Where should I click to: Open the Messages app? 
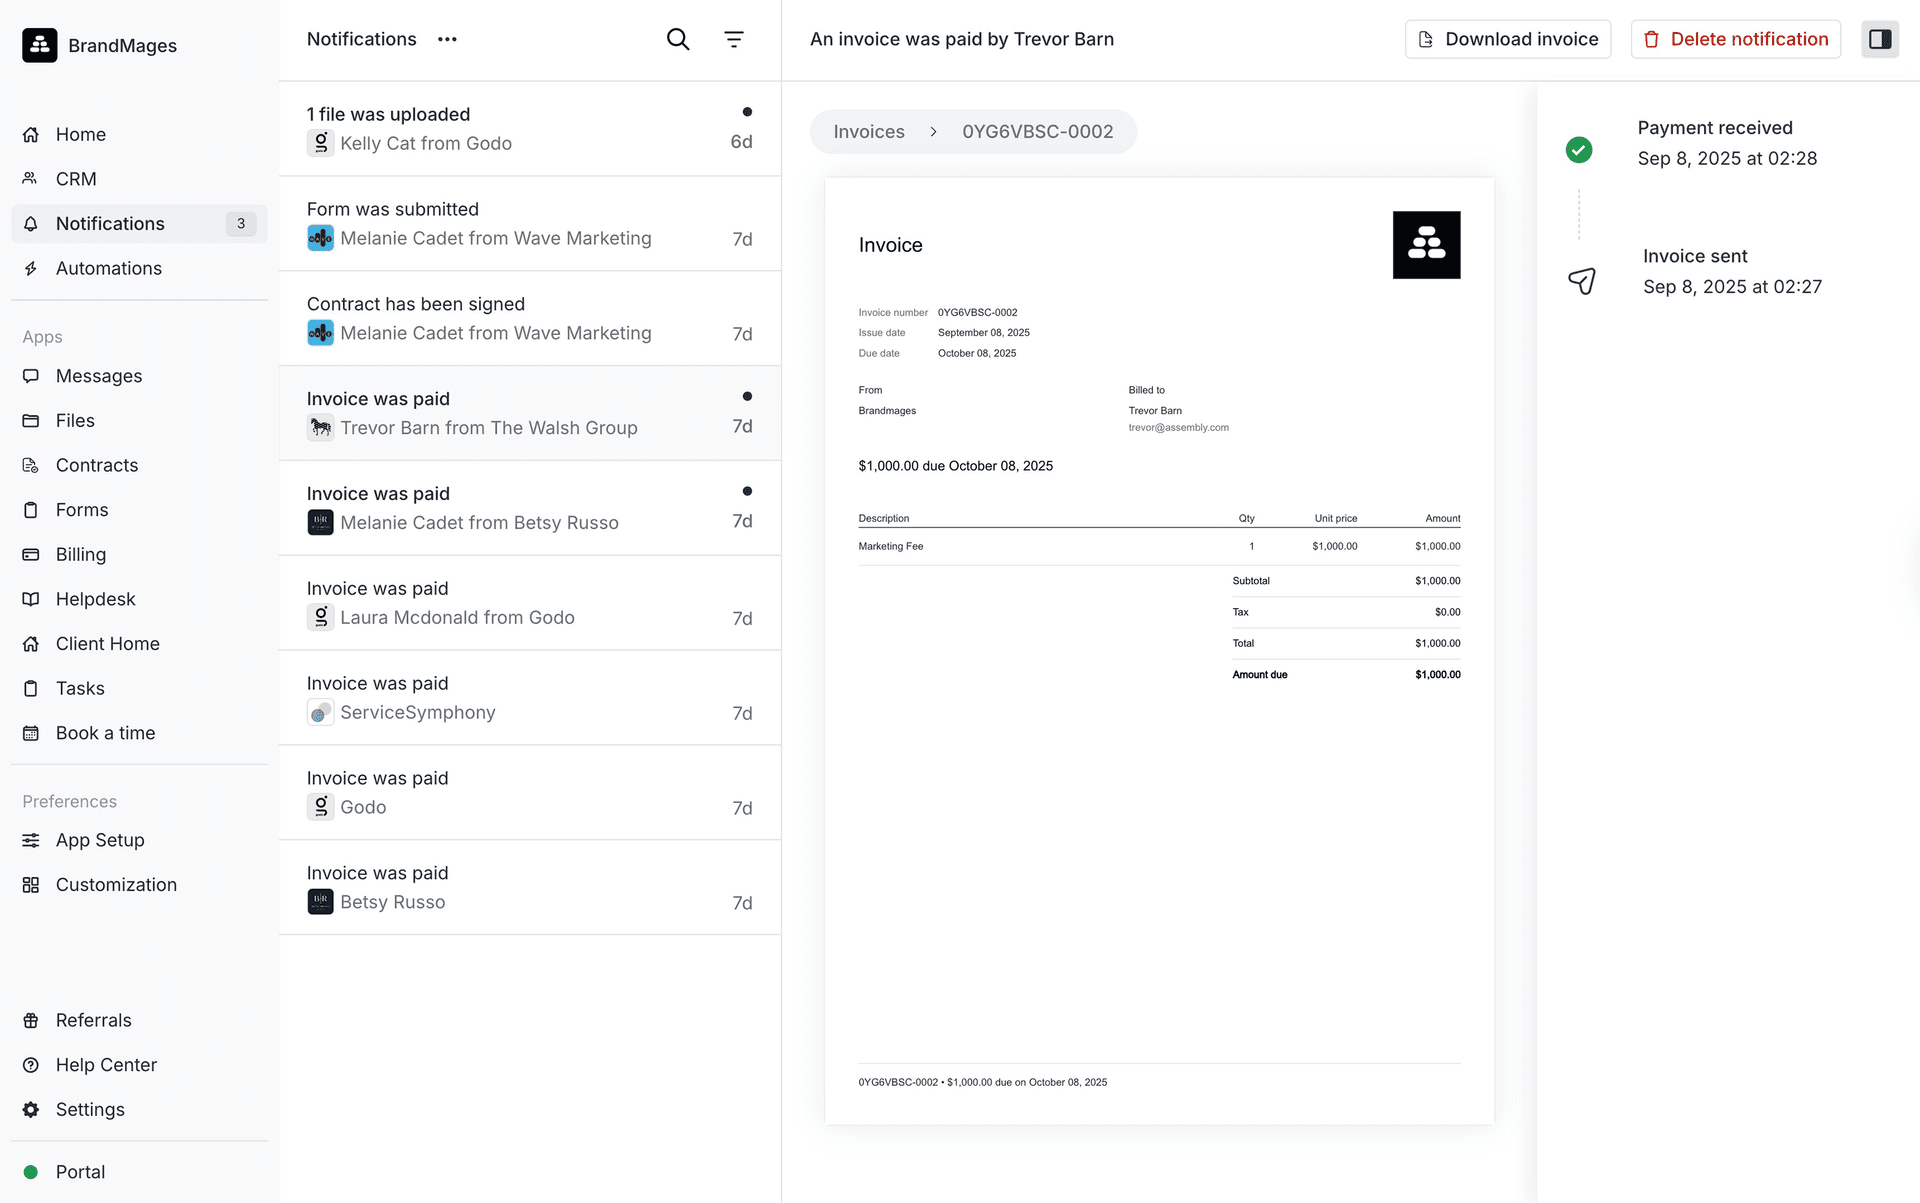pos(98,376)
